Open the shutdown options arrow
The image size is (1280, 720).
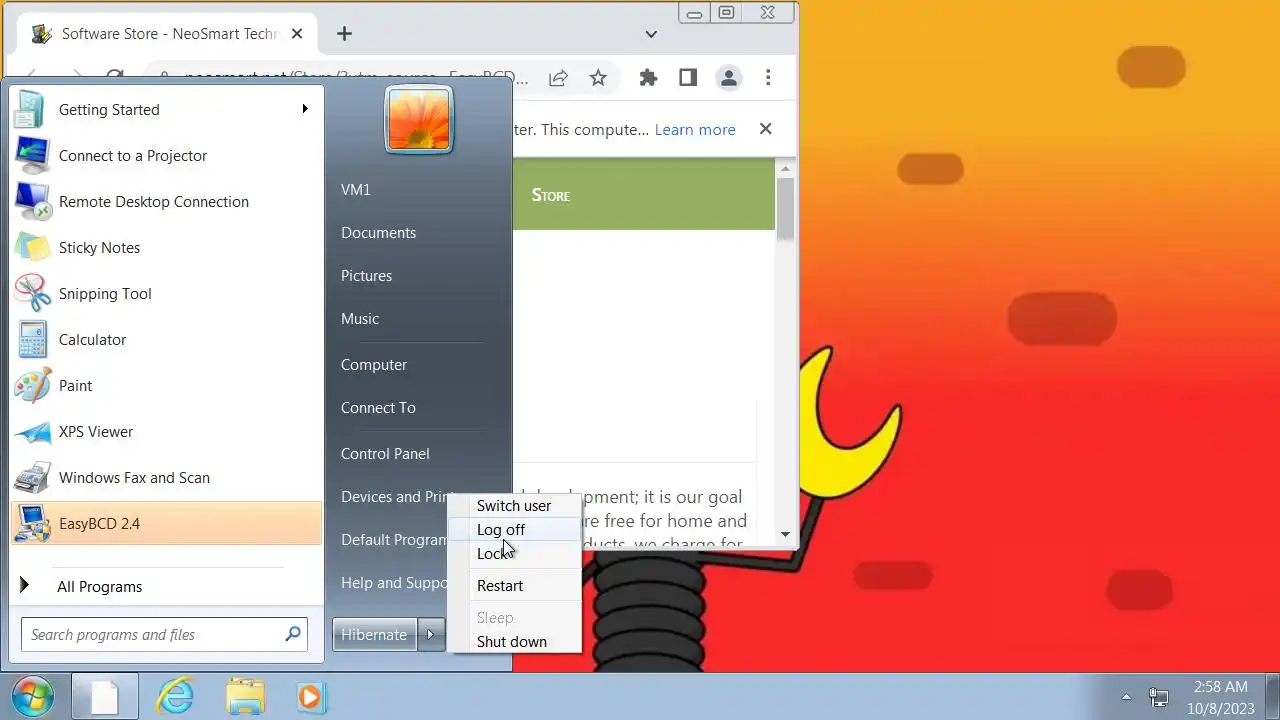(431, 634)
